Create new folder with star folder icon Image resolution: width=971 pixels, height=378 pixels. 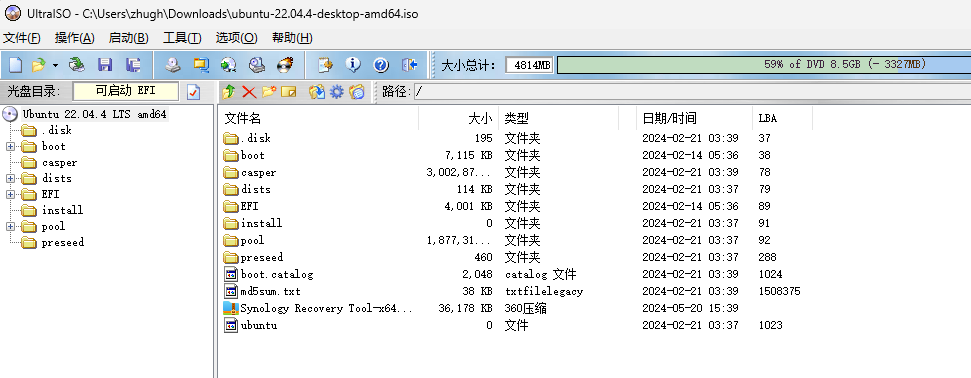coord(269,92)
